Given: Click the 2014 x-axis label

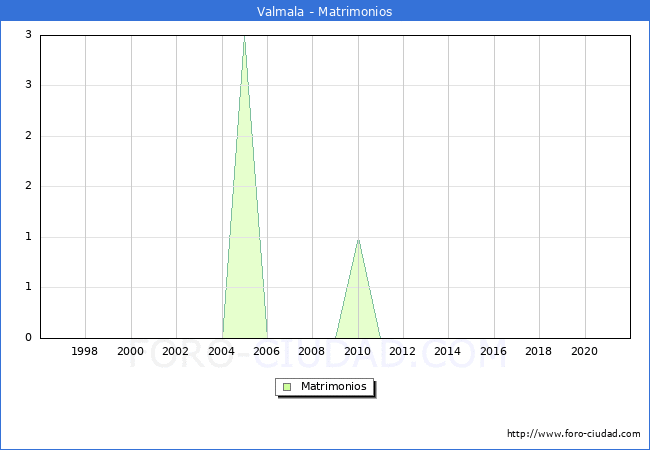Looking at the screenshot, I should coord(448,351).
